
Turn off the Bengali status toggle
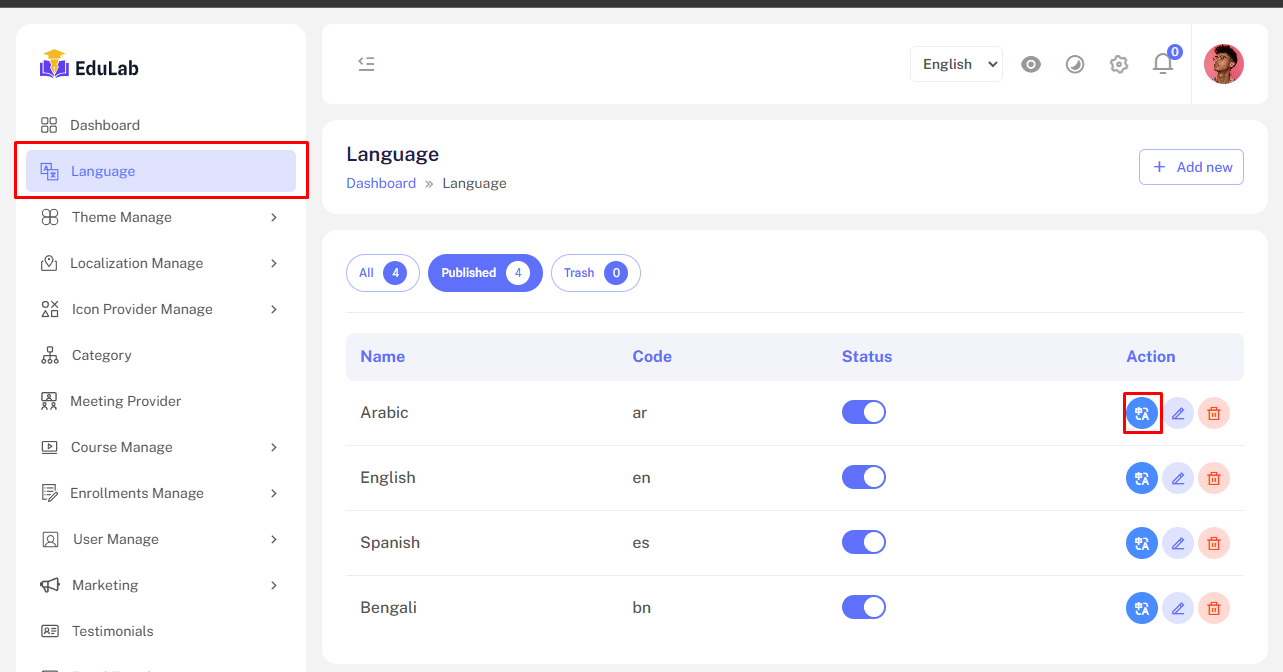864,608
